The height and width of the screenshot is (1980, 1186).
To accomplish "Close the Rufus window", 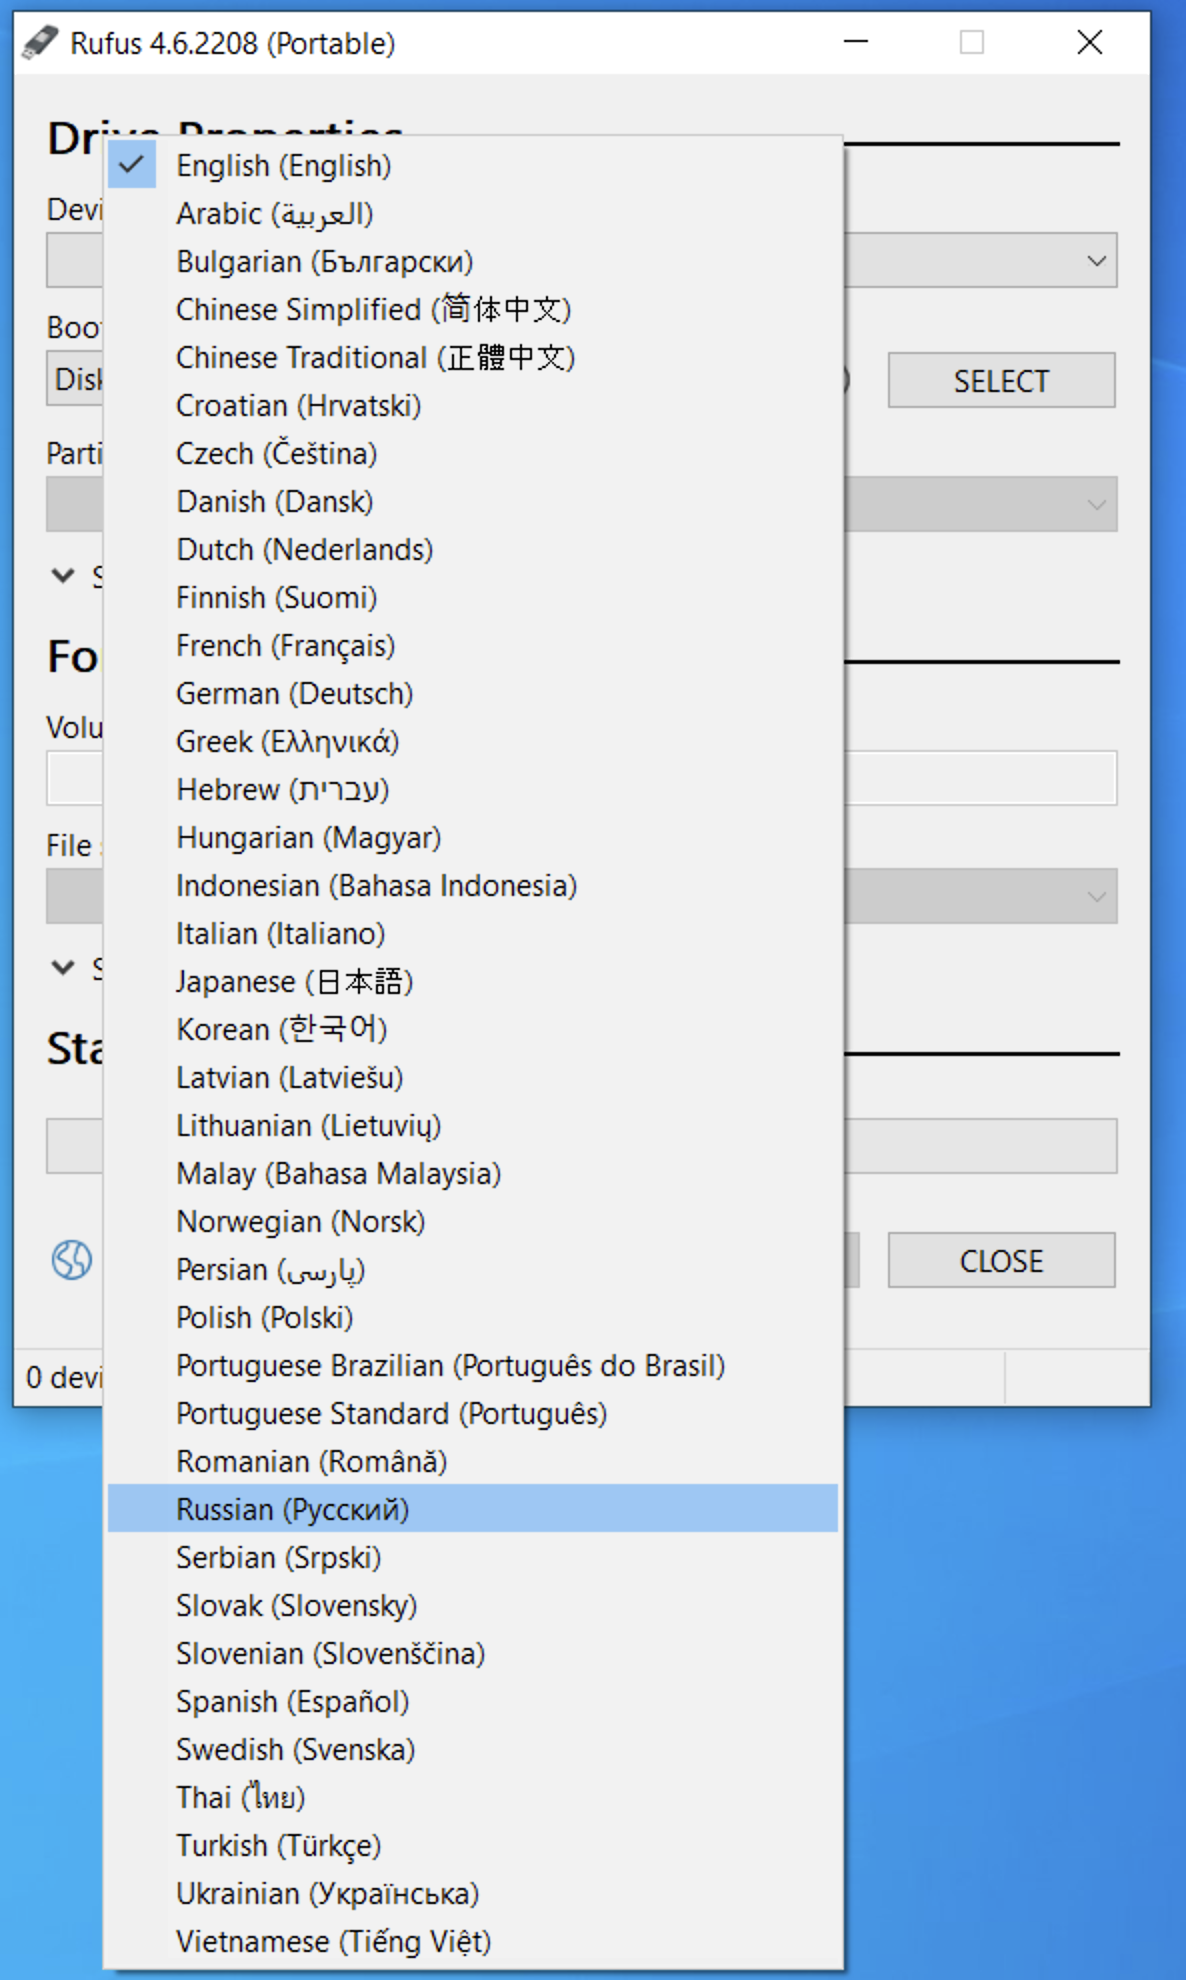I will [1090, 42].
